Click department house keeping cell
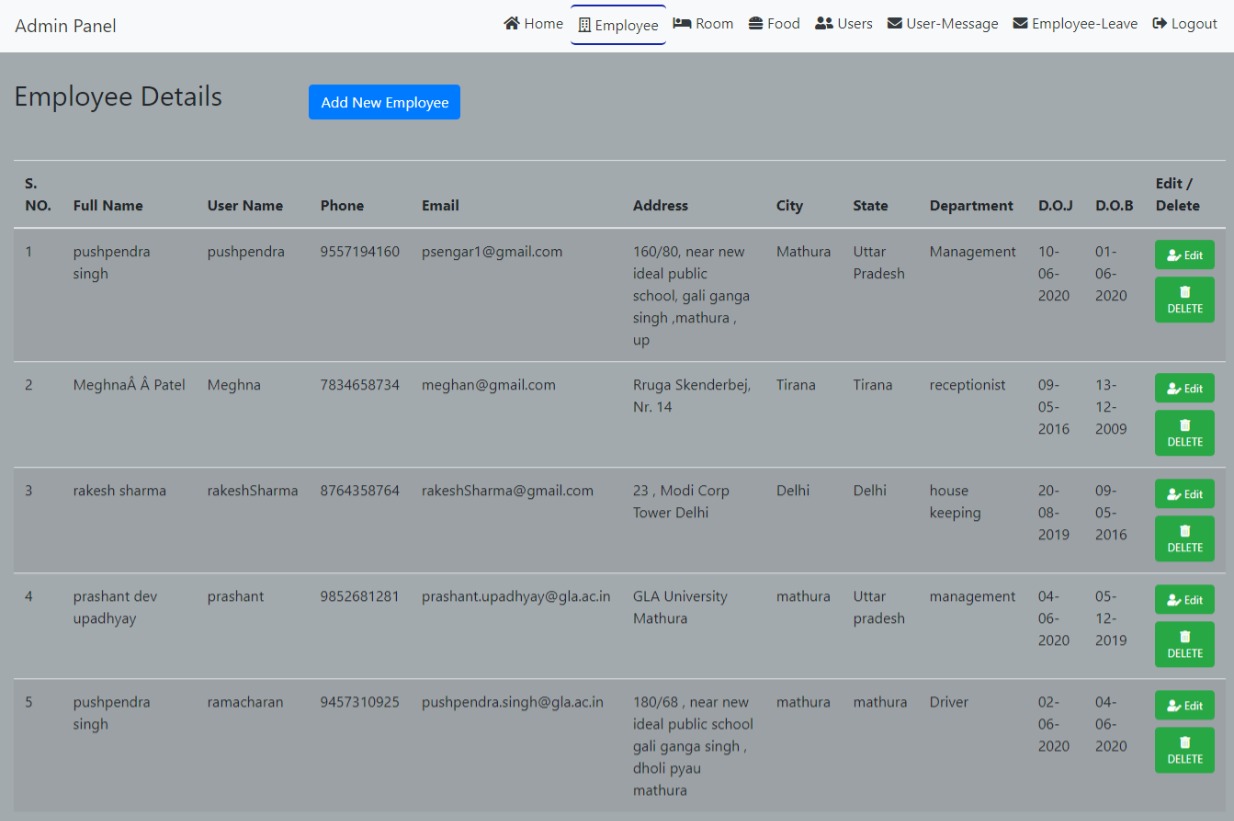 pos(955,502)
